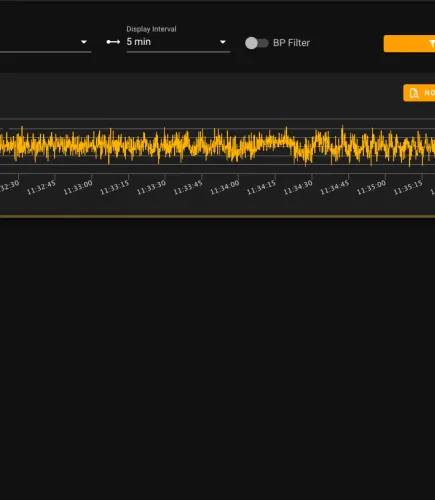
Task: Click the orange NO button below the filter button
Action: (419, 93)
